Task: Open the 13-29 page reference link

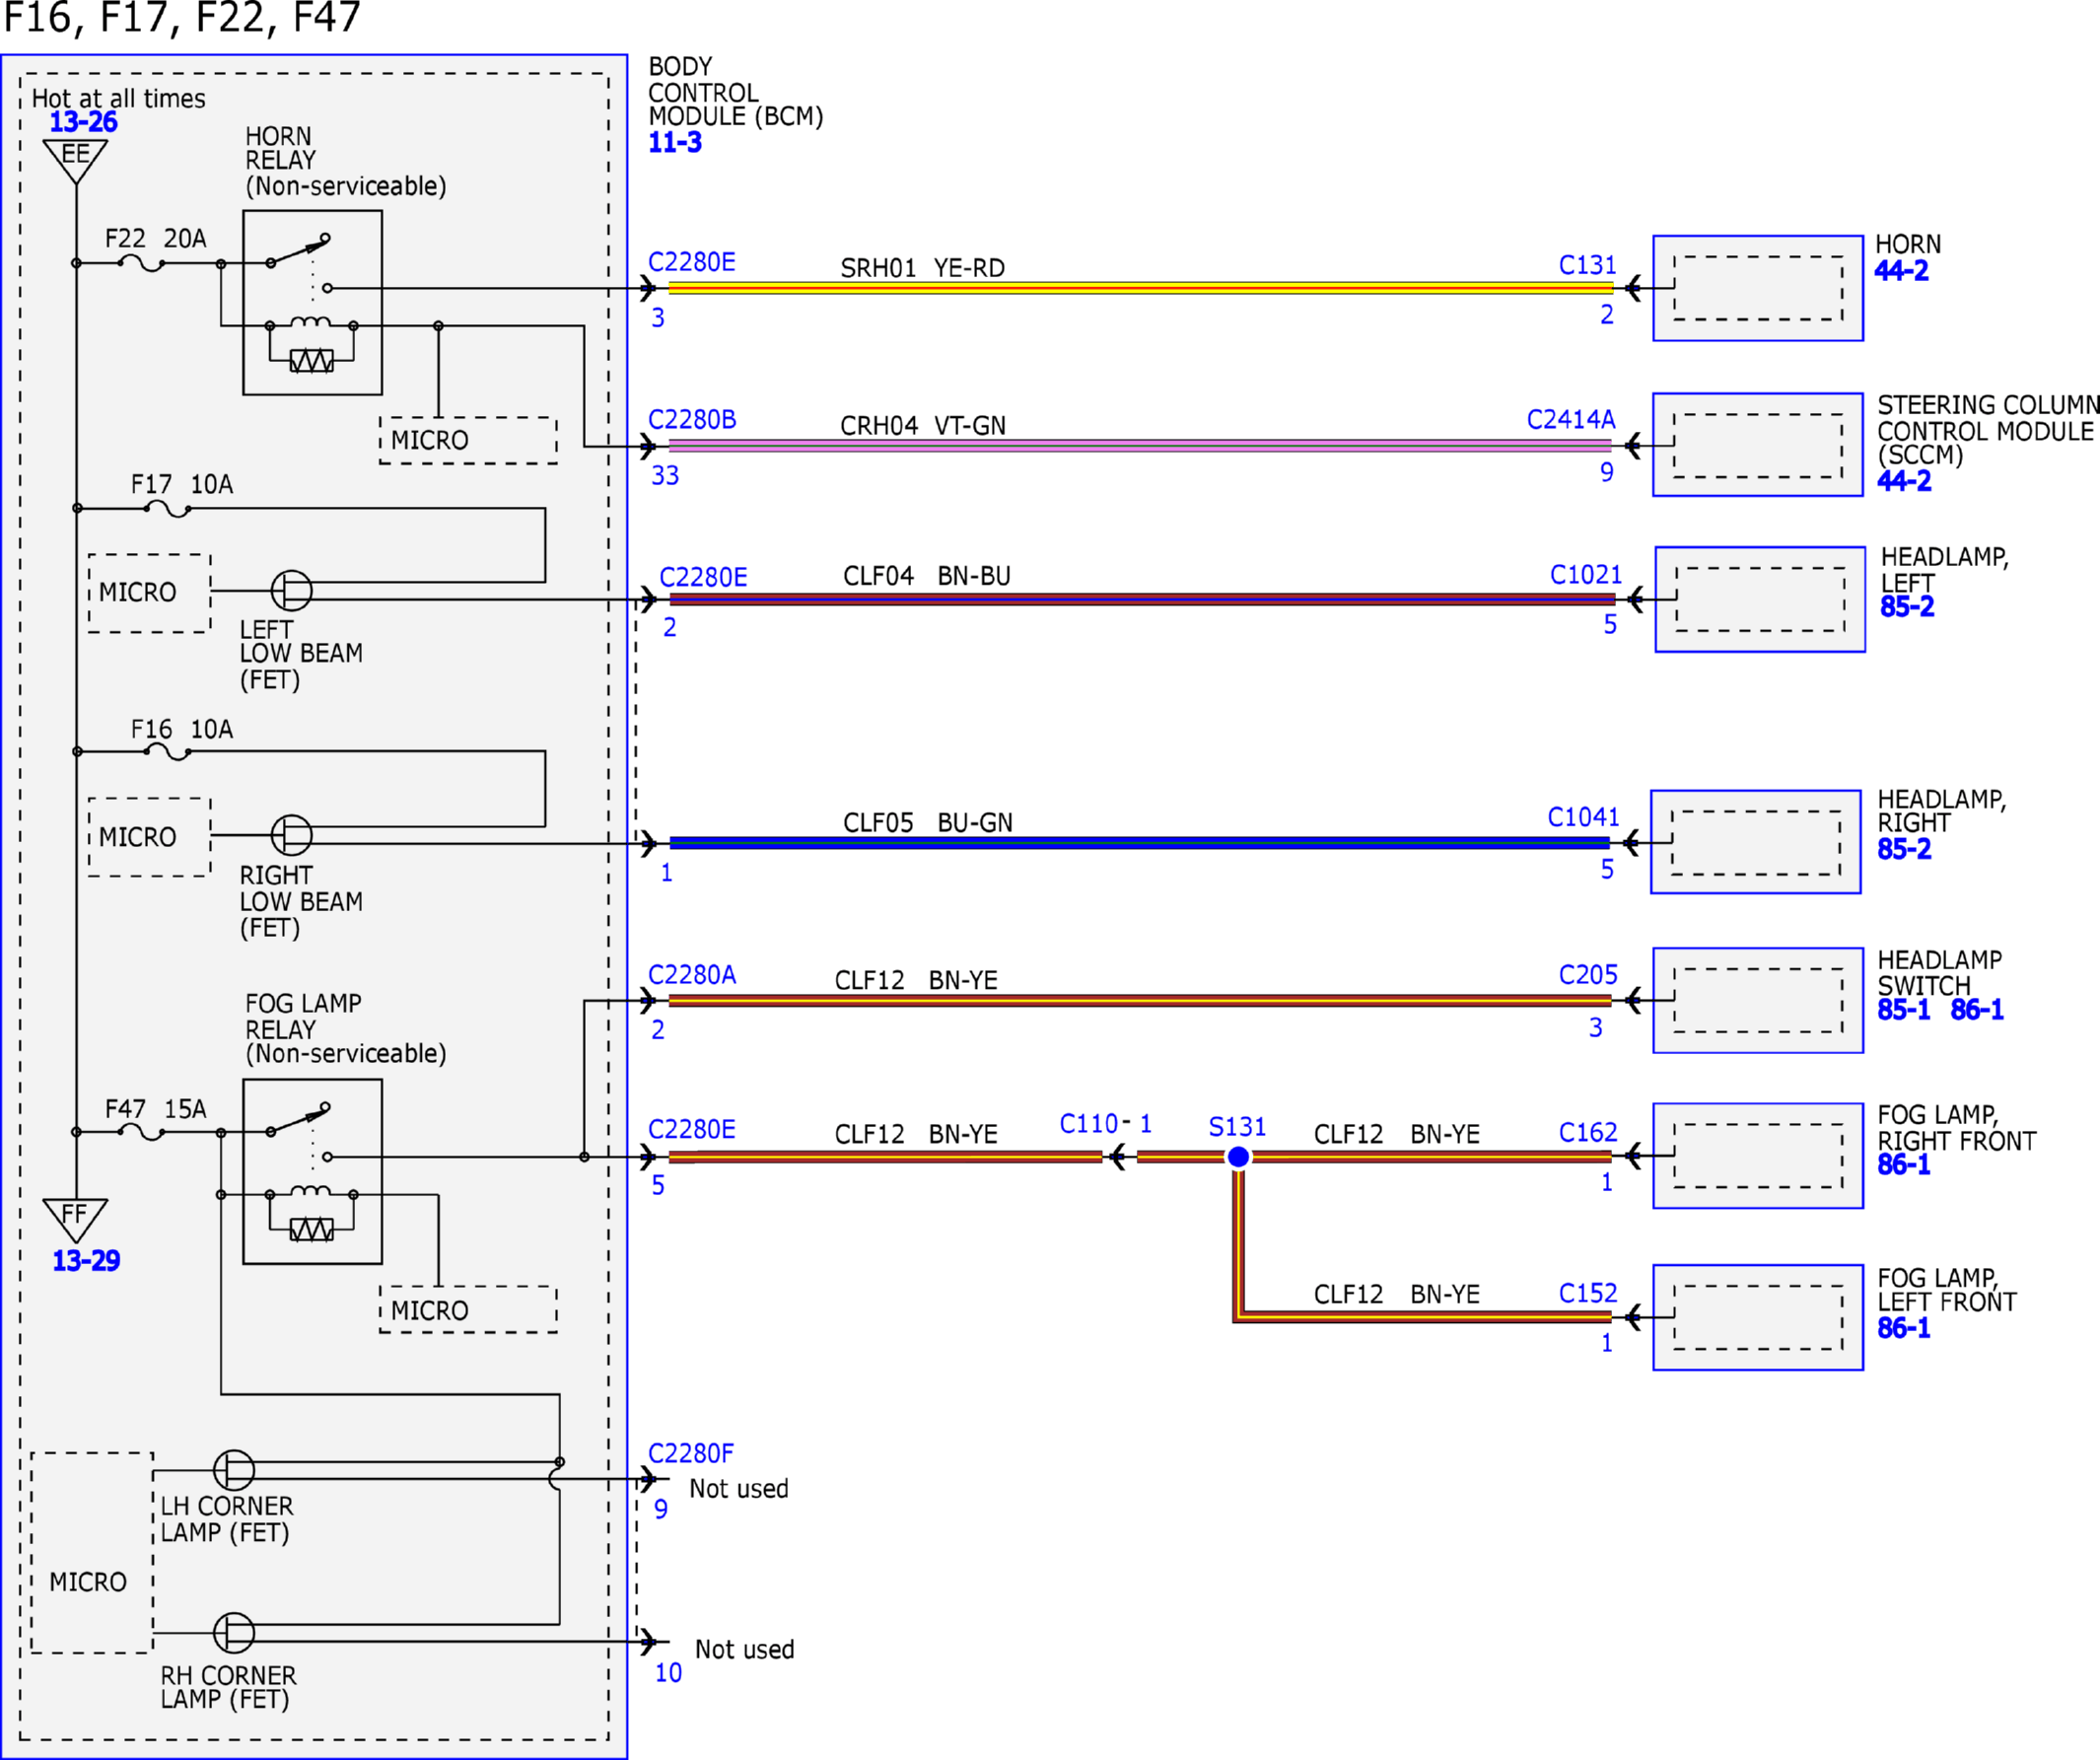Action: (x=86, y=1260)
